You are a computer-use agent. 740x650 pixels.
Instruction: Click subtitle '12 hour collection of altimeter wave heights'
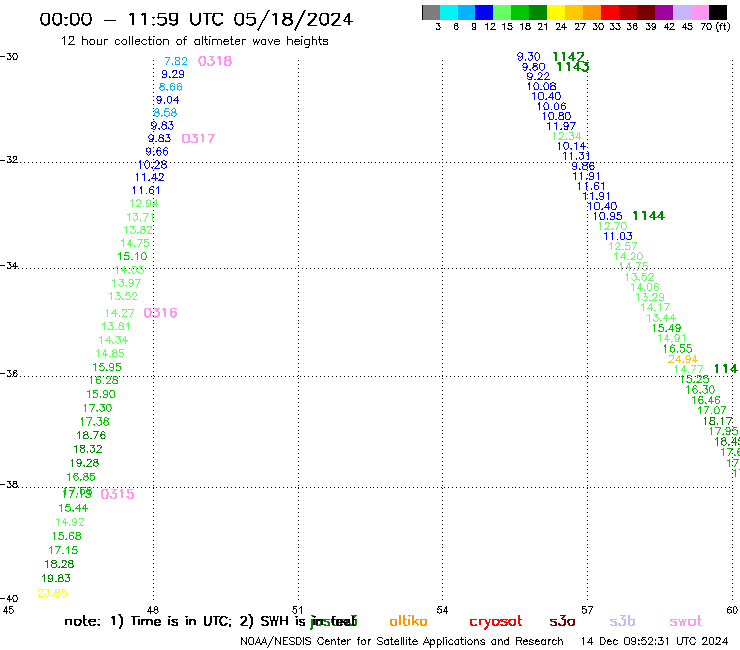[x=194, y=41]
